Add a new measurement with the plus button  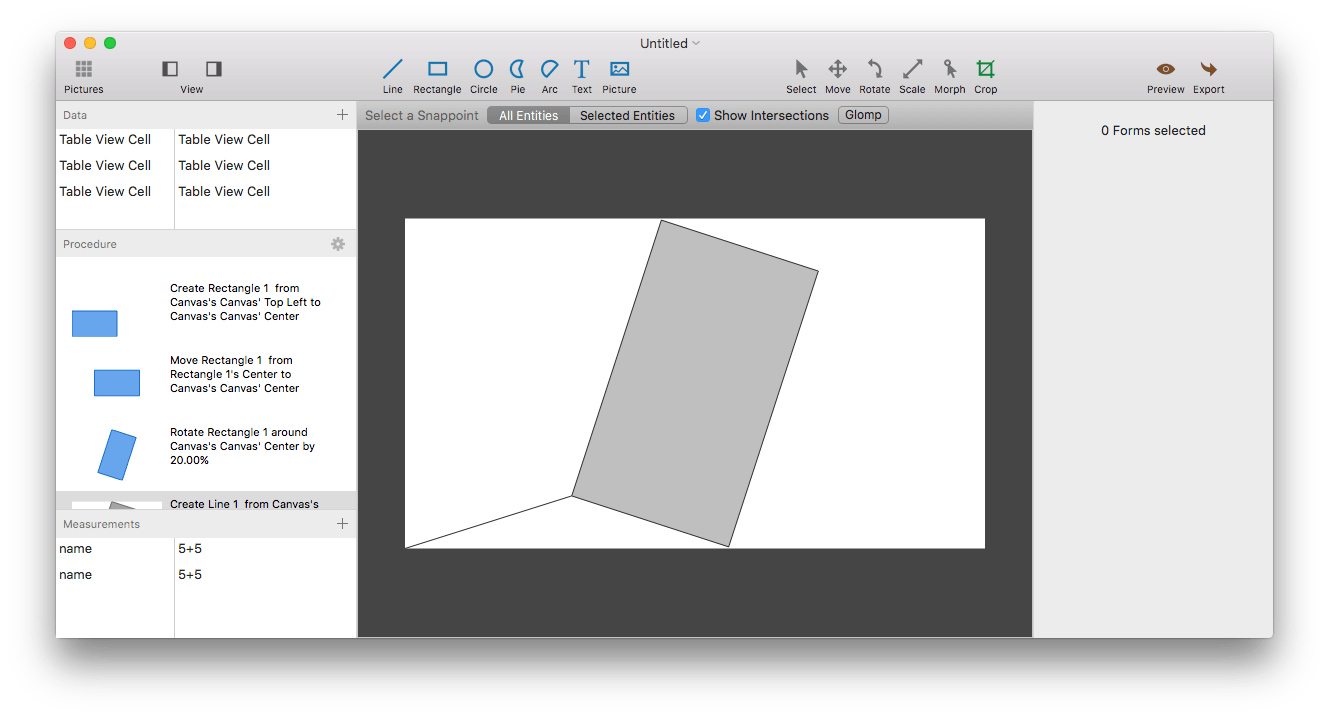tap(342, 523)
